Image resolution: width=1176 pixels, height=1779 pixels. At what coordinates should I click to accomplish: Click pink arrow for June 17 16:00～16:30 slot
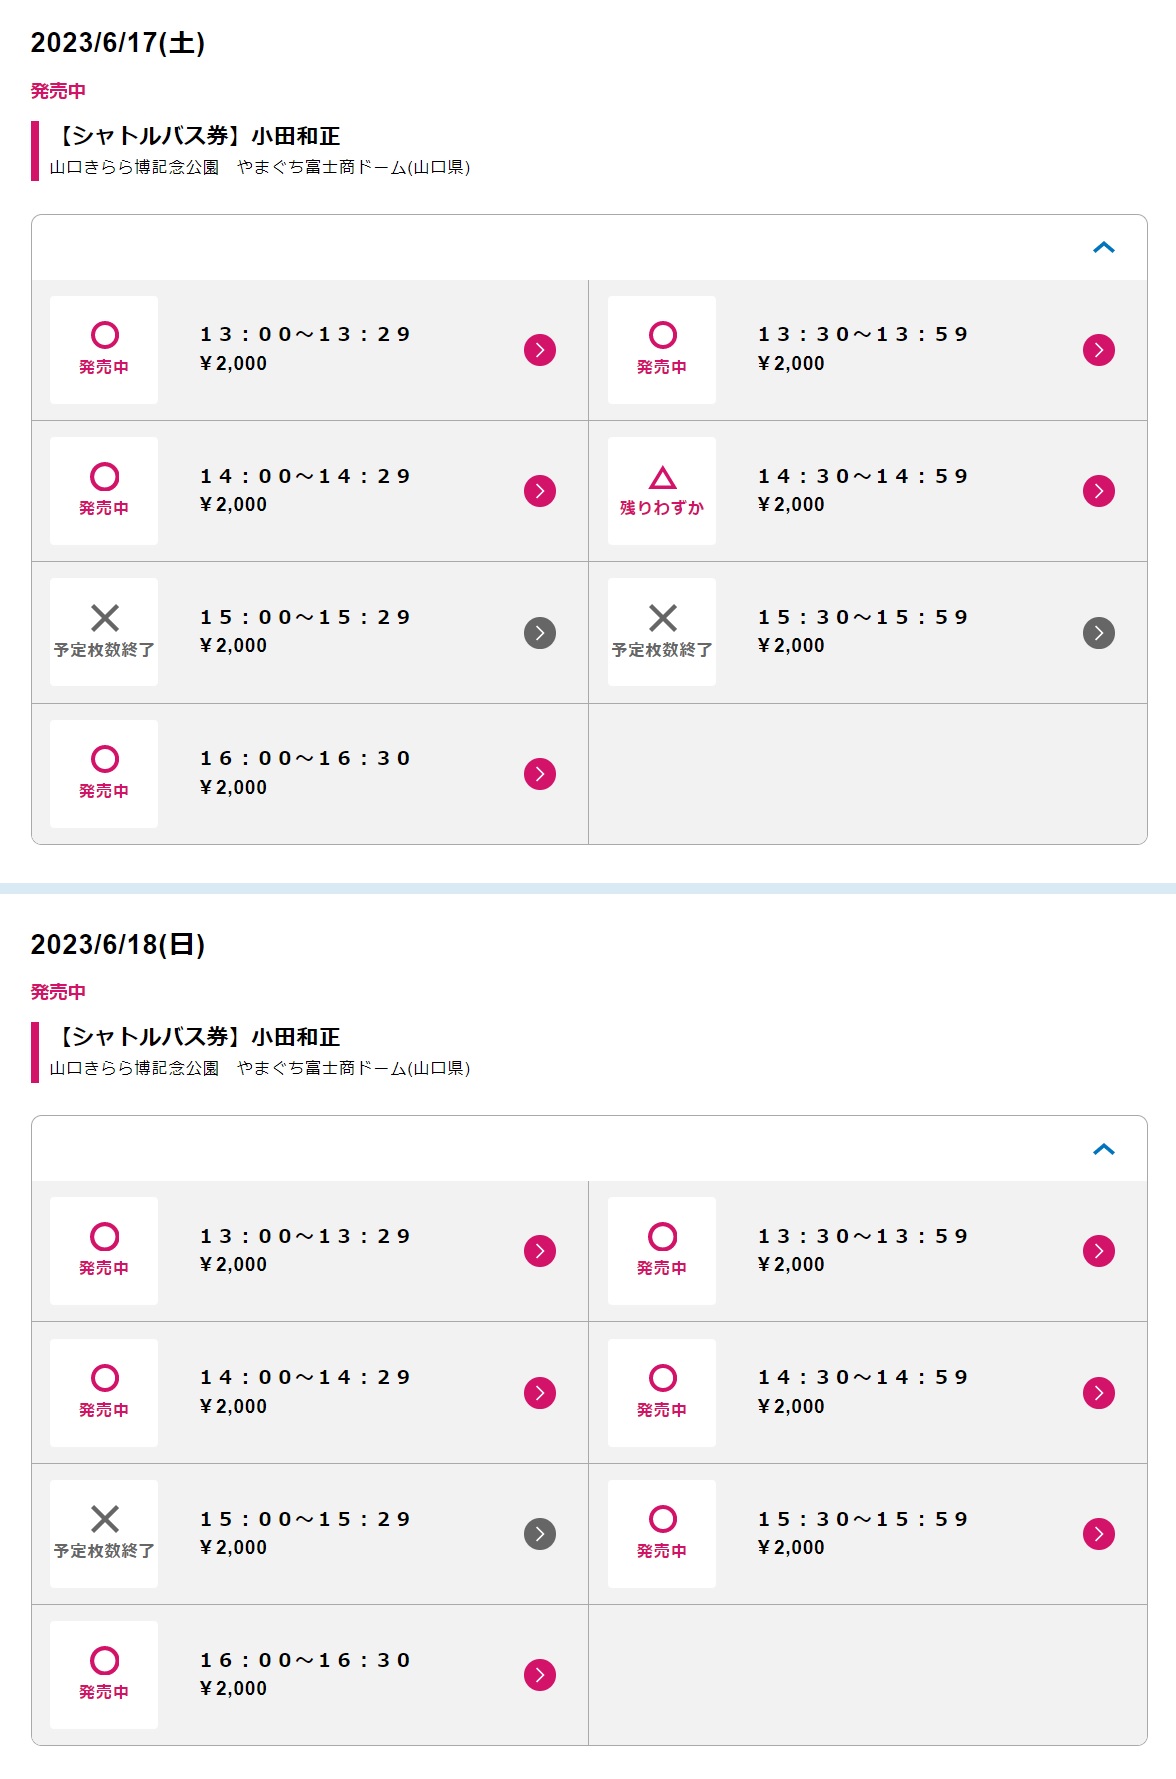(x=540, y=774)
